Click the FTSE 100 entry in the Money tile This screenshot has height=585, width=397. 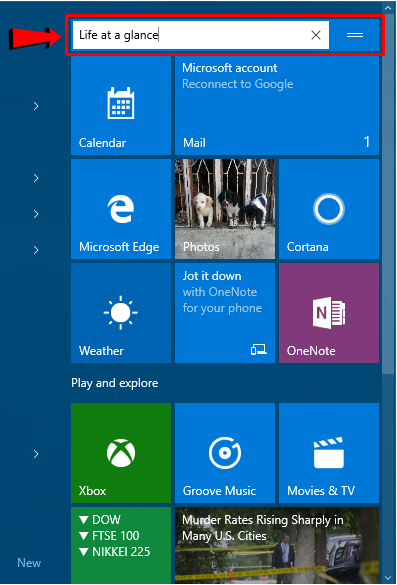(109, 536)
